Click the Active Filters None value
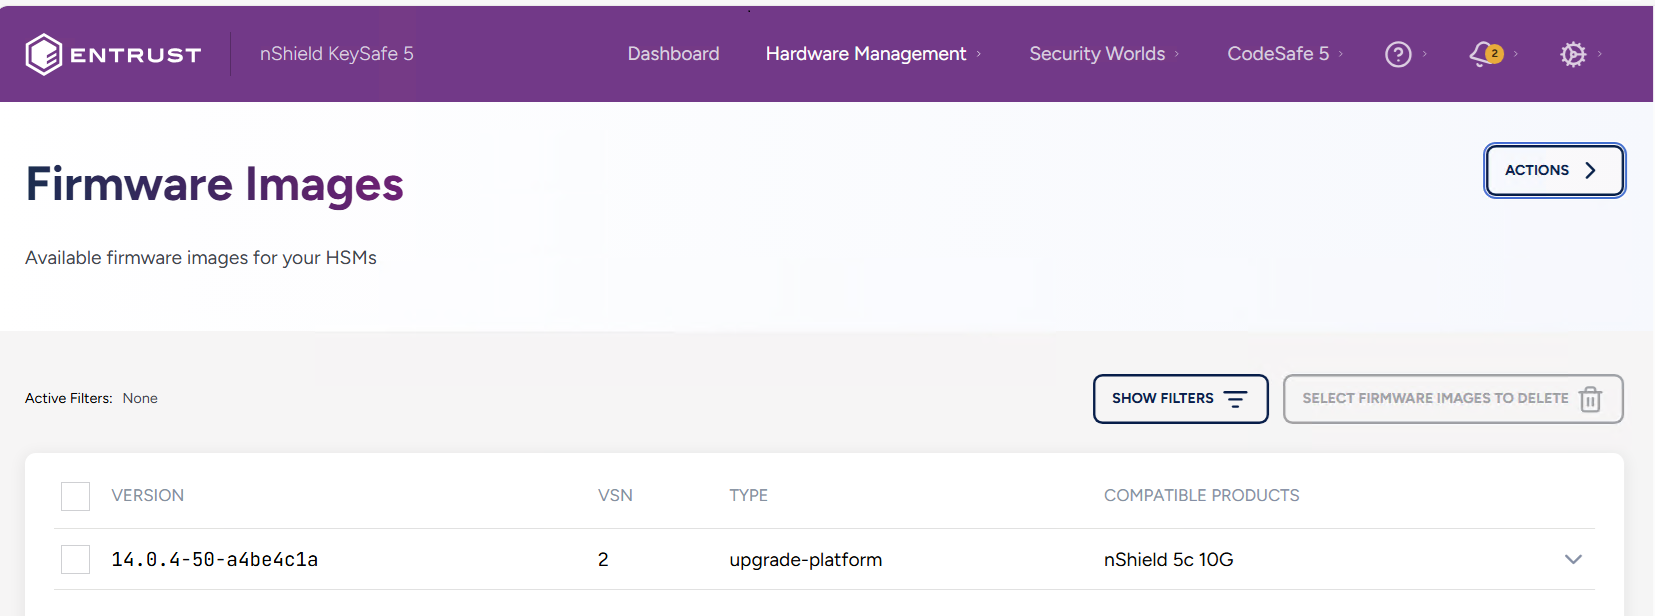Screen dimensions: 1655x616 pos(140,398)
